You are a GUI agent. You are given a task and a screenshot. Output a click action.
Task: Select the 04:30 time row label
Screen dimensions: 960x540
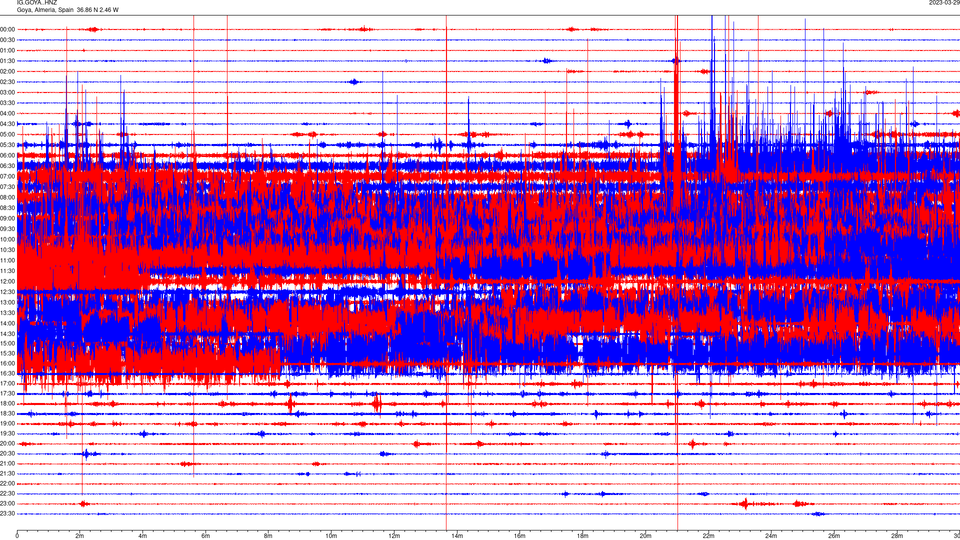pyautogui.click(x=7, y=124)
